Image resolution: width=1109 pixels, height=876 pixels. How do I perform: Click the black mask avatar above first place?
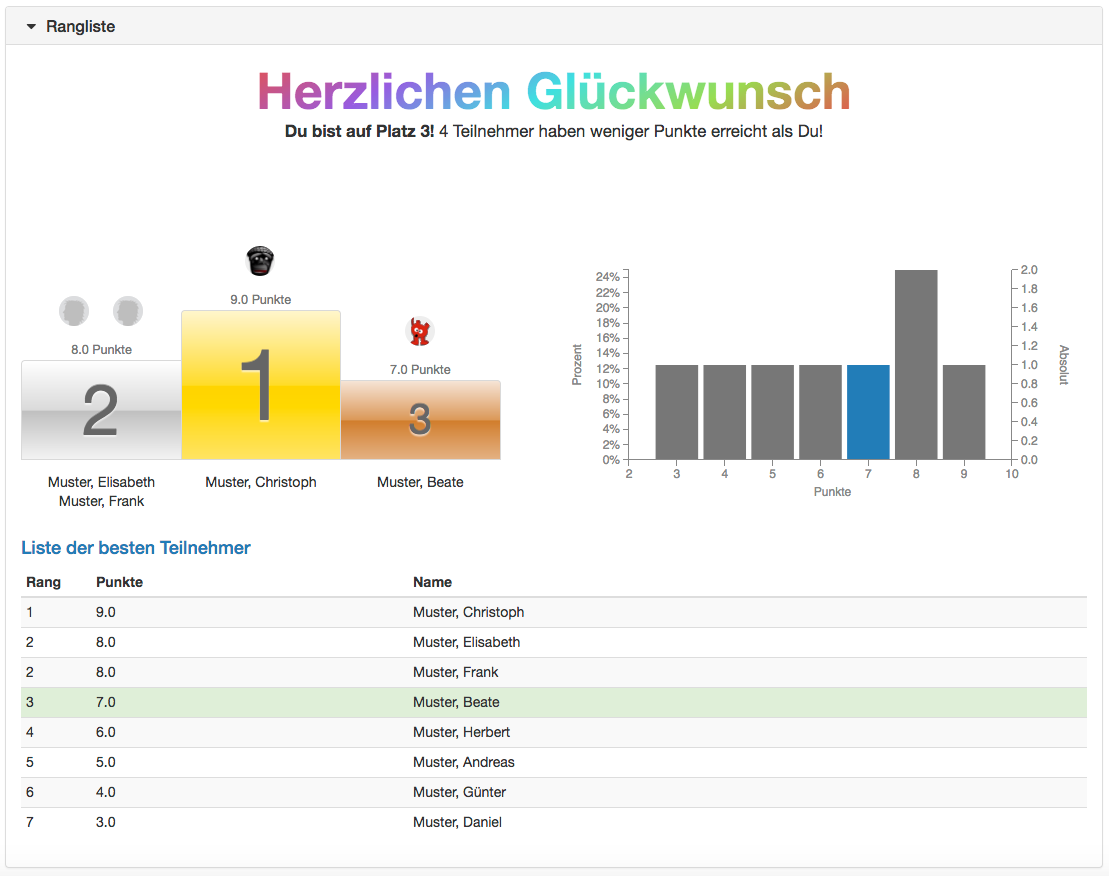click(260, 261)
